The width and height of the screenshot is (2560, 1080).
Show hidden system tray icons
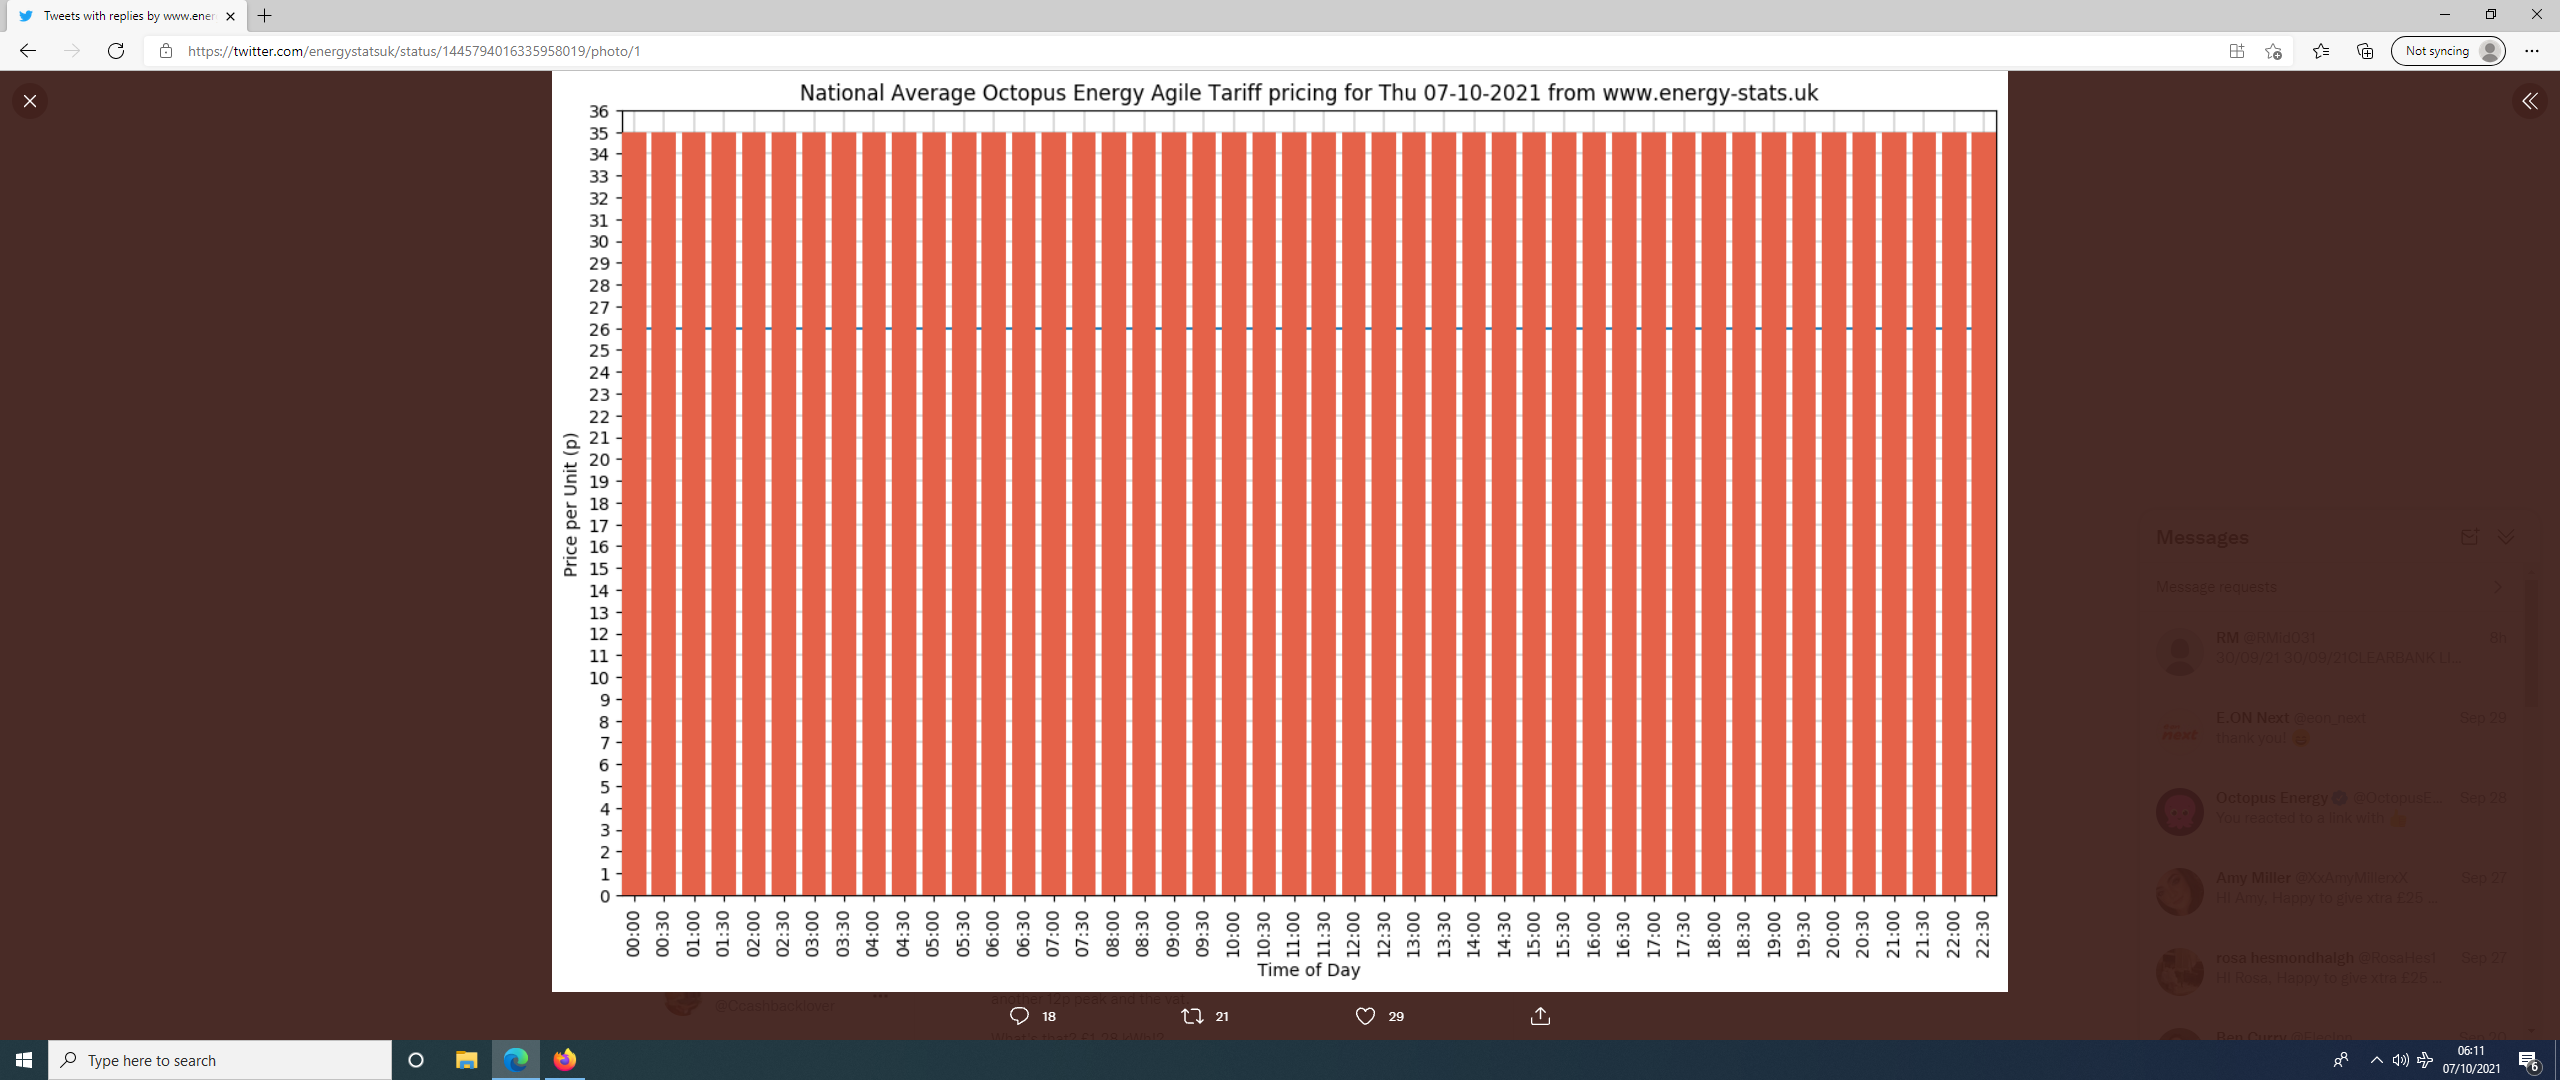click(x=2376, y=1060)
